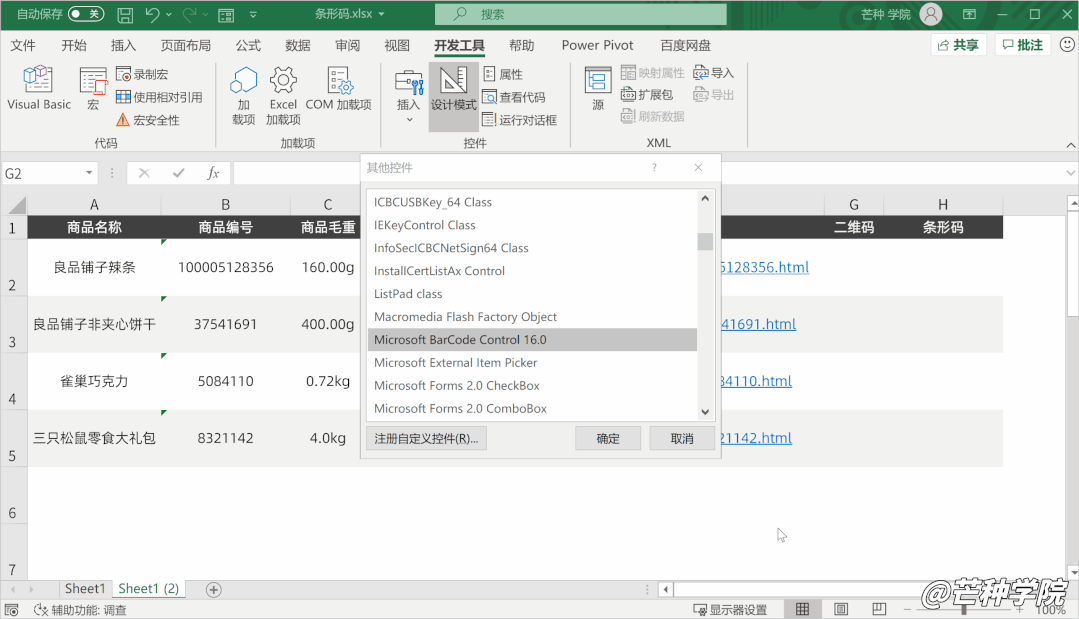The width and height of the screenshot is (1079, 619).
Task: Select the Sheet1 worksheet tab
Action: (x=84, y=589)
